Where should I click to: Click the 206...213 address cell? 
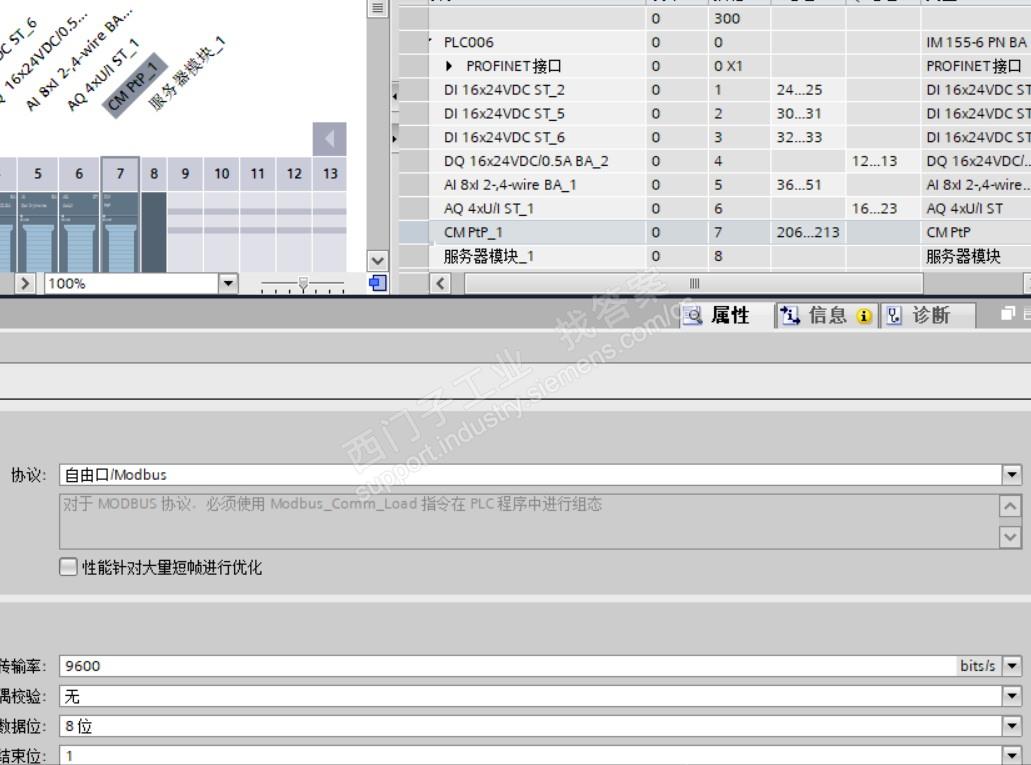pyautogui.click(x=808, y=232)
